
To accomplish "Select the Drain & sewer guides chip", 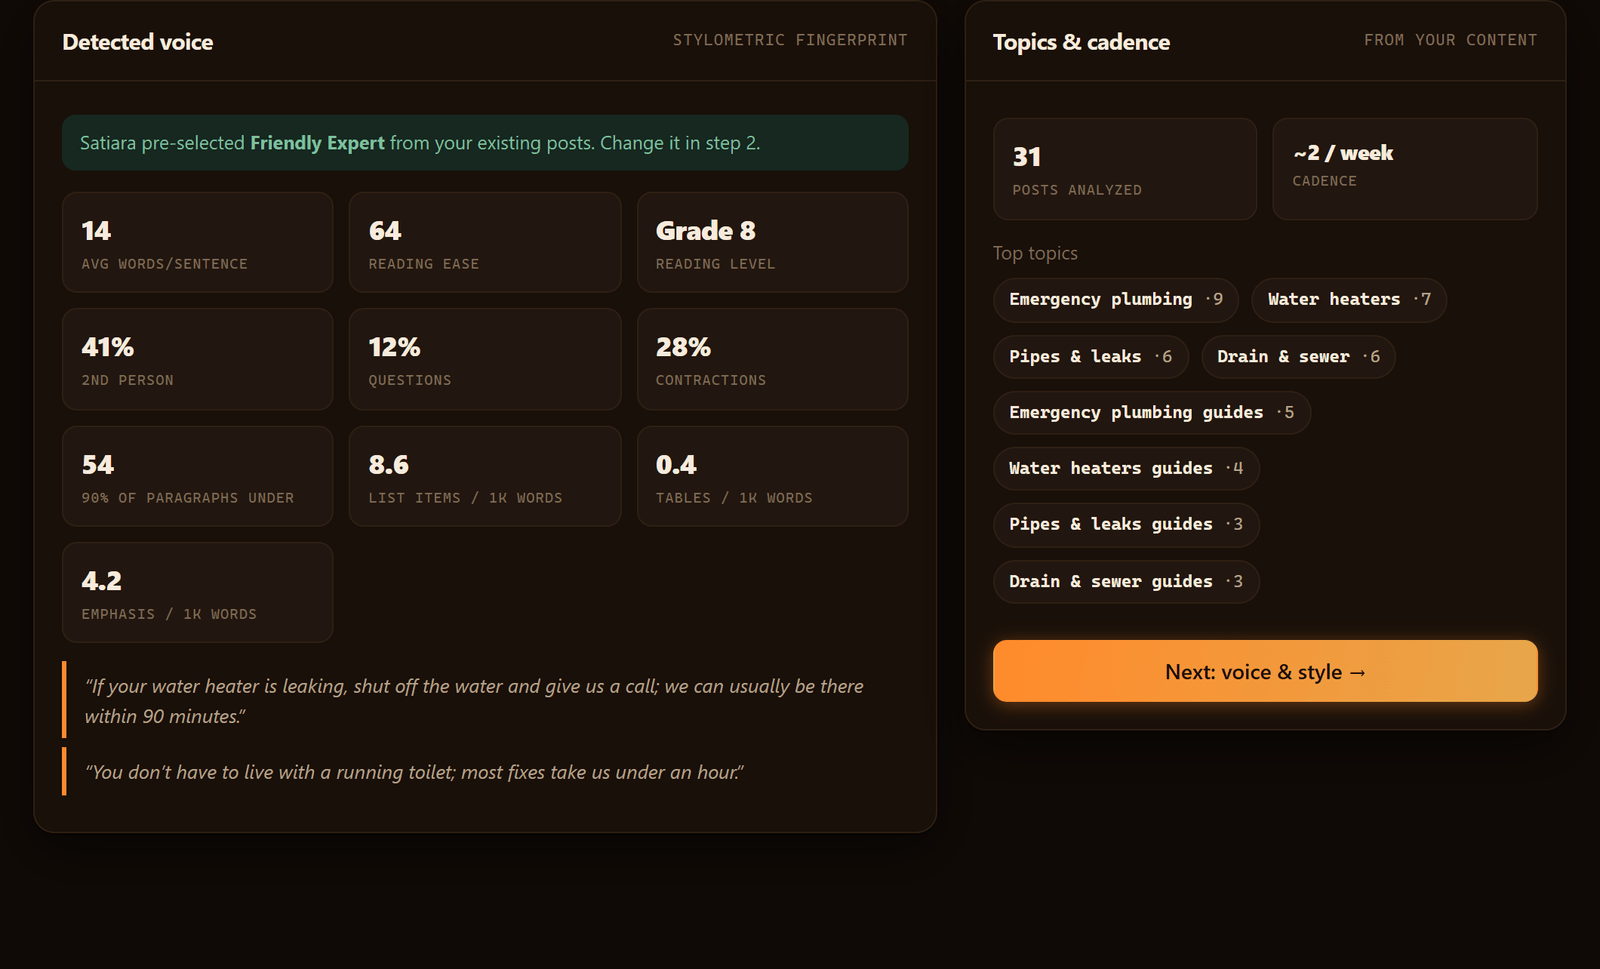I will tap(1126, 582).
